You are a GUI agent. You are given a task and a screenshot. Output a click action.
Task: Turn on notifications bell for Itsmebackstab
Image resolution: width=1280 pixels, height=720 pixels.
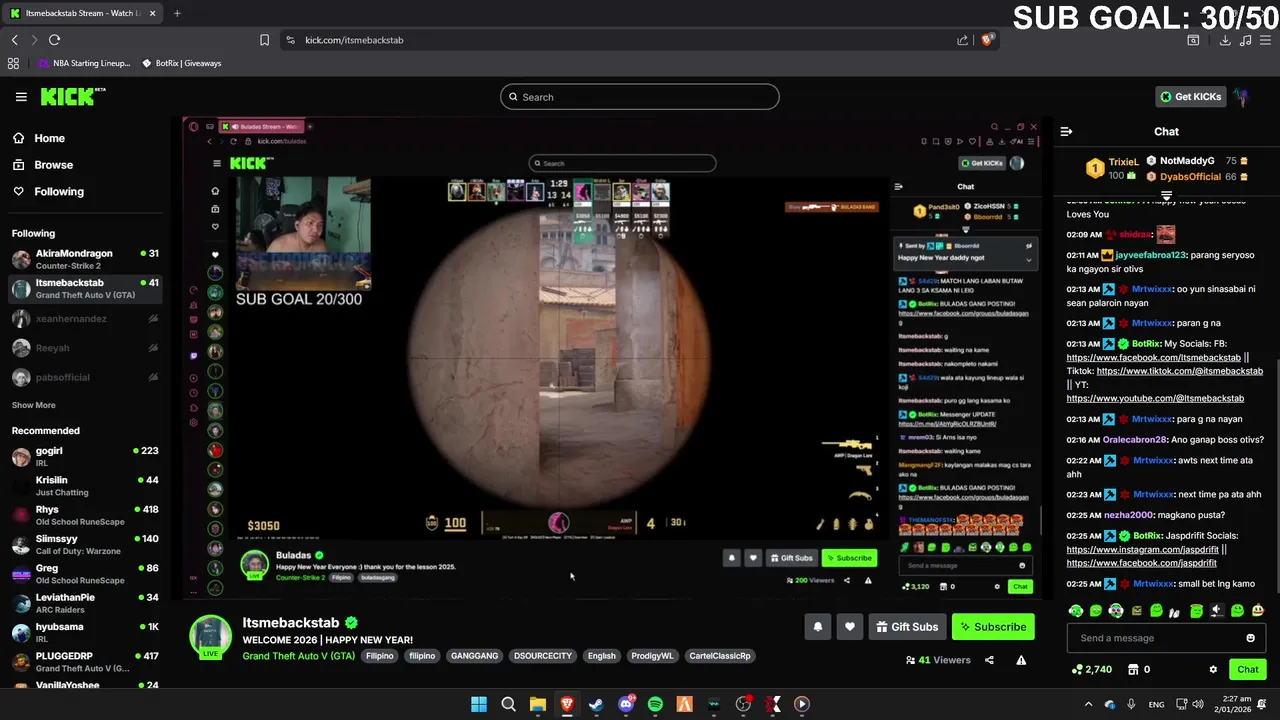817,627
